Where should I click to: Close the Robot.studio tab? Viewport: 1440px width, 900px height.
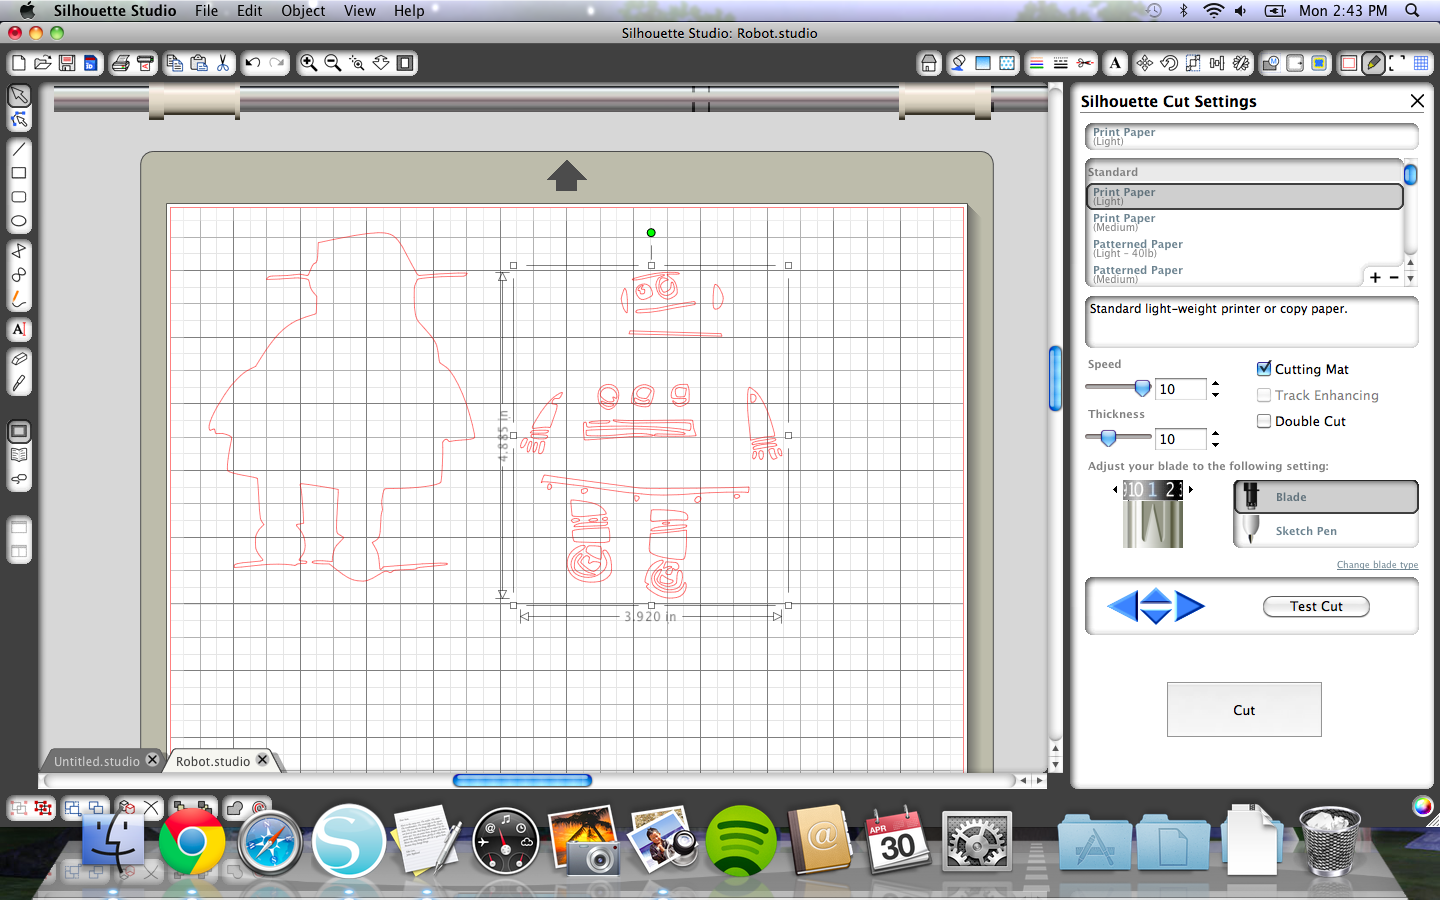point(262,760)
